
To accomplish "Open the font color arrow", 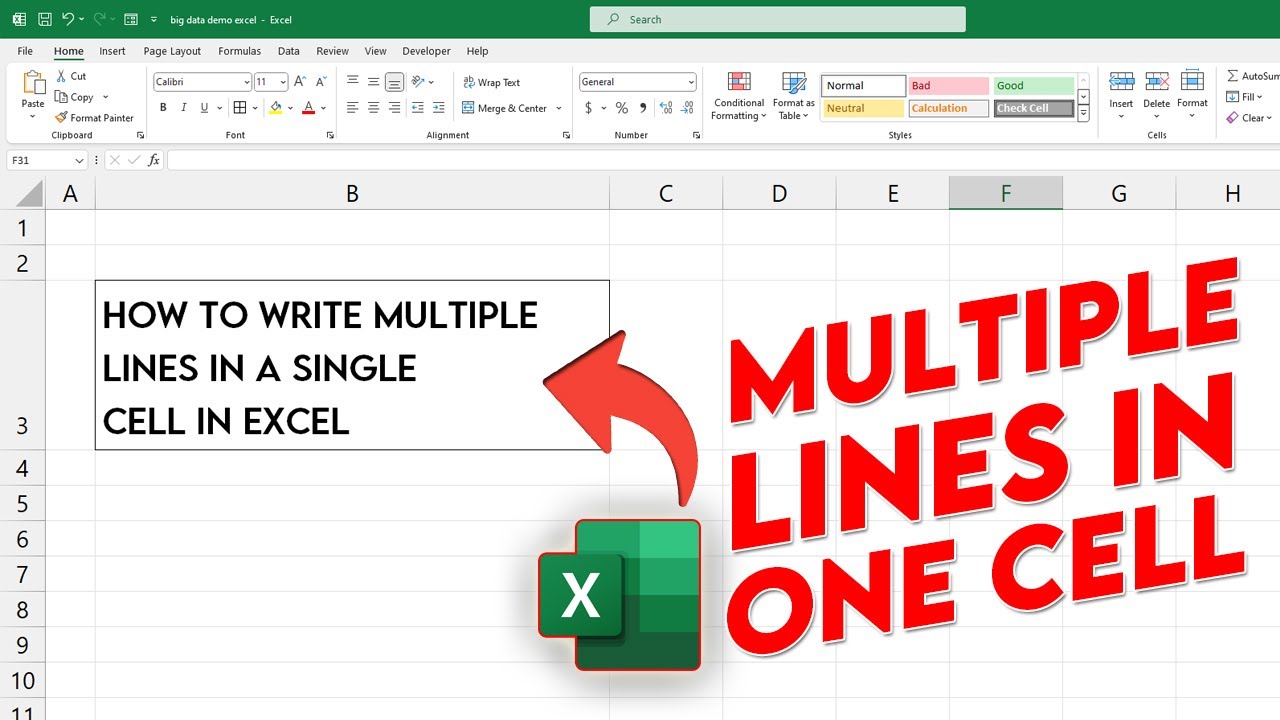I will [323, 108].
